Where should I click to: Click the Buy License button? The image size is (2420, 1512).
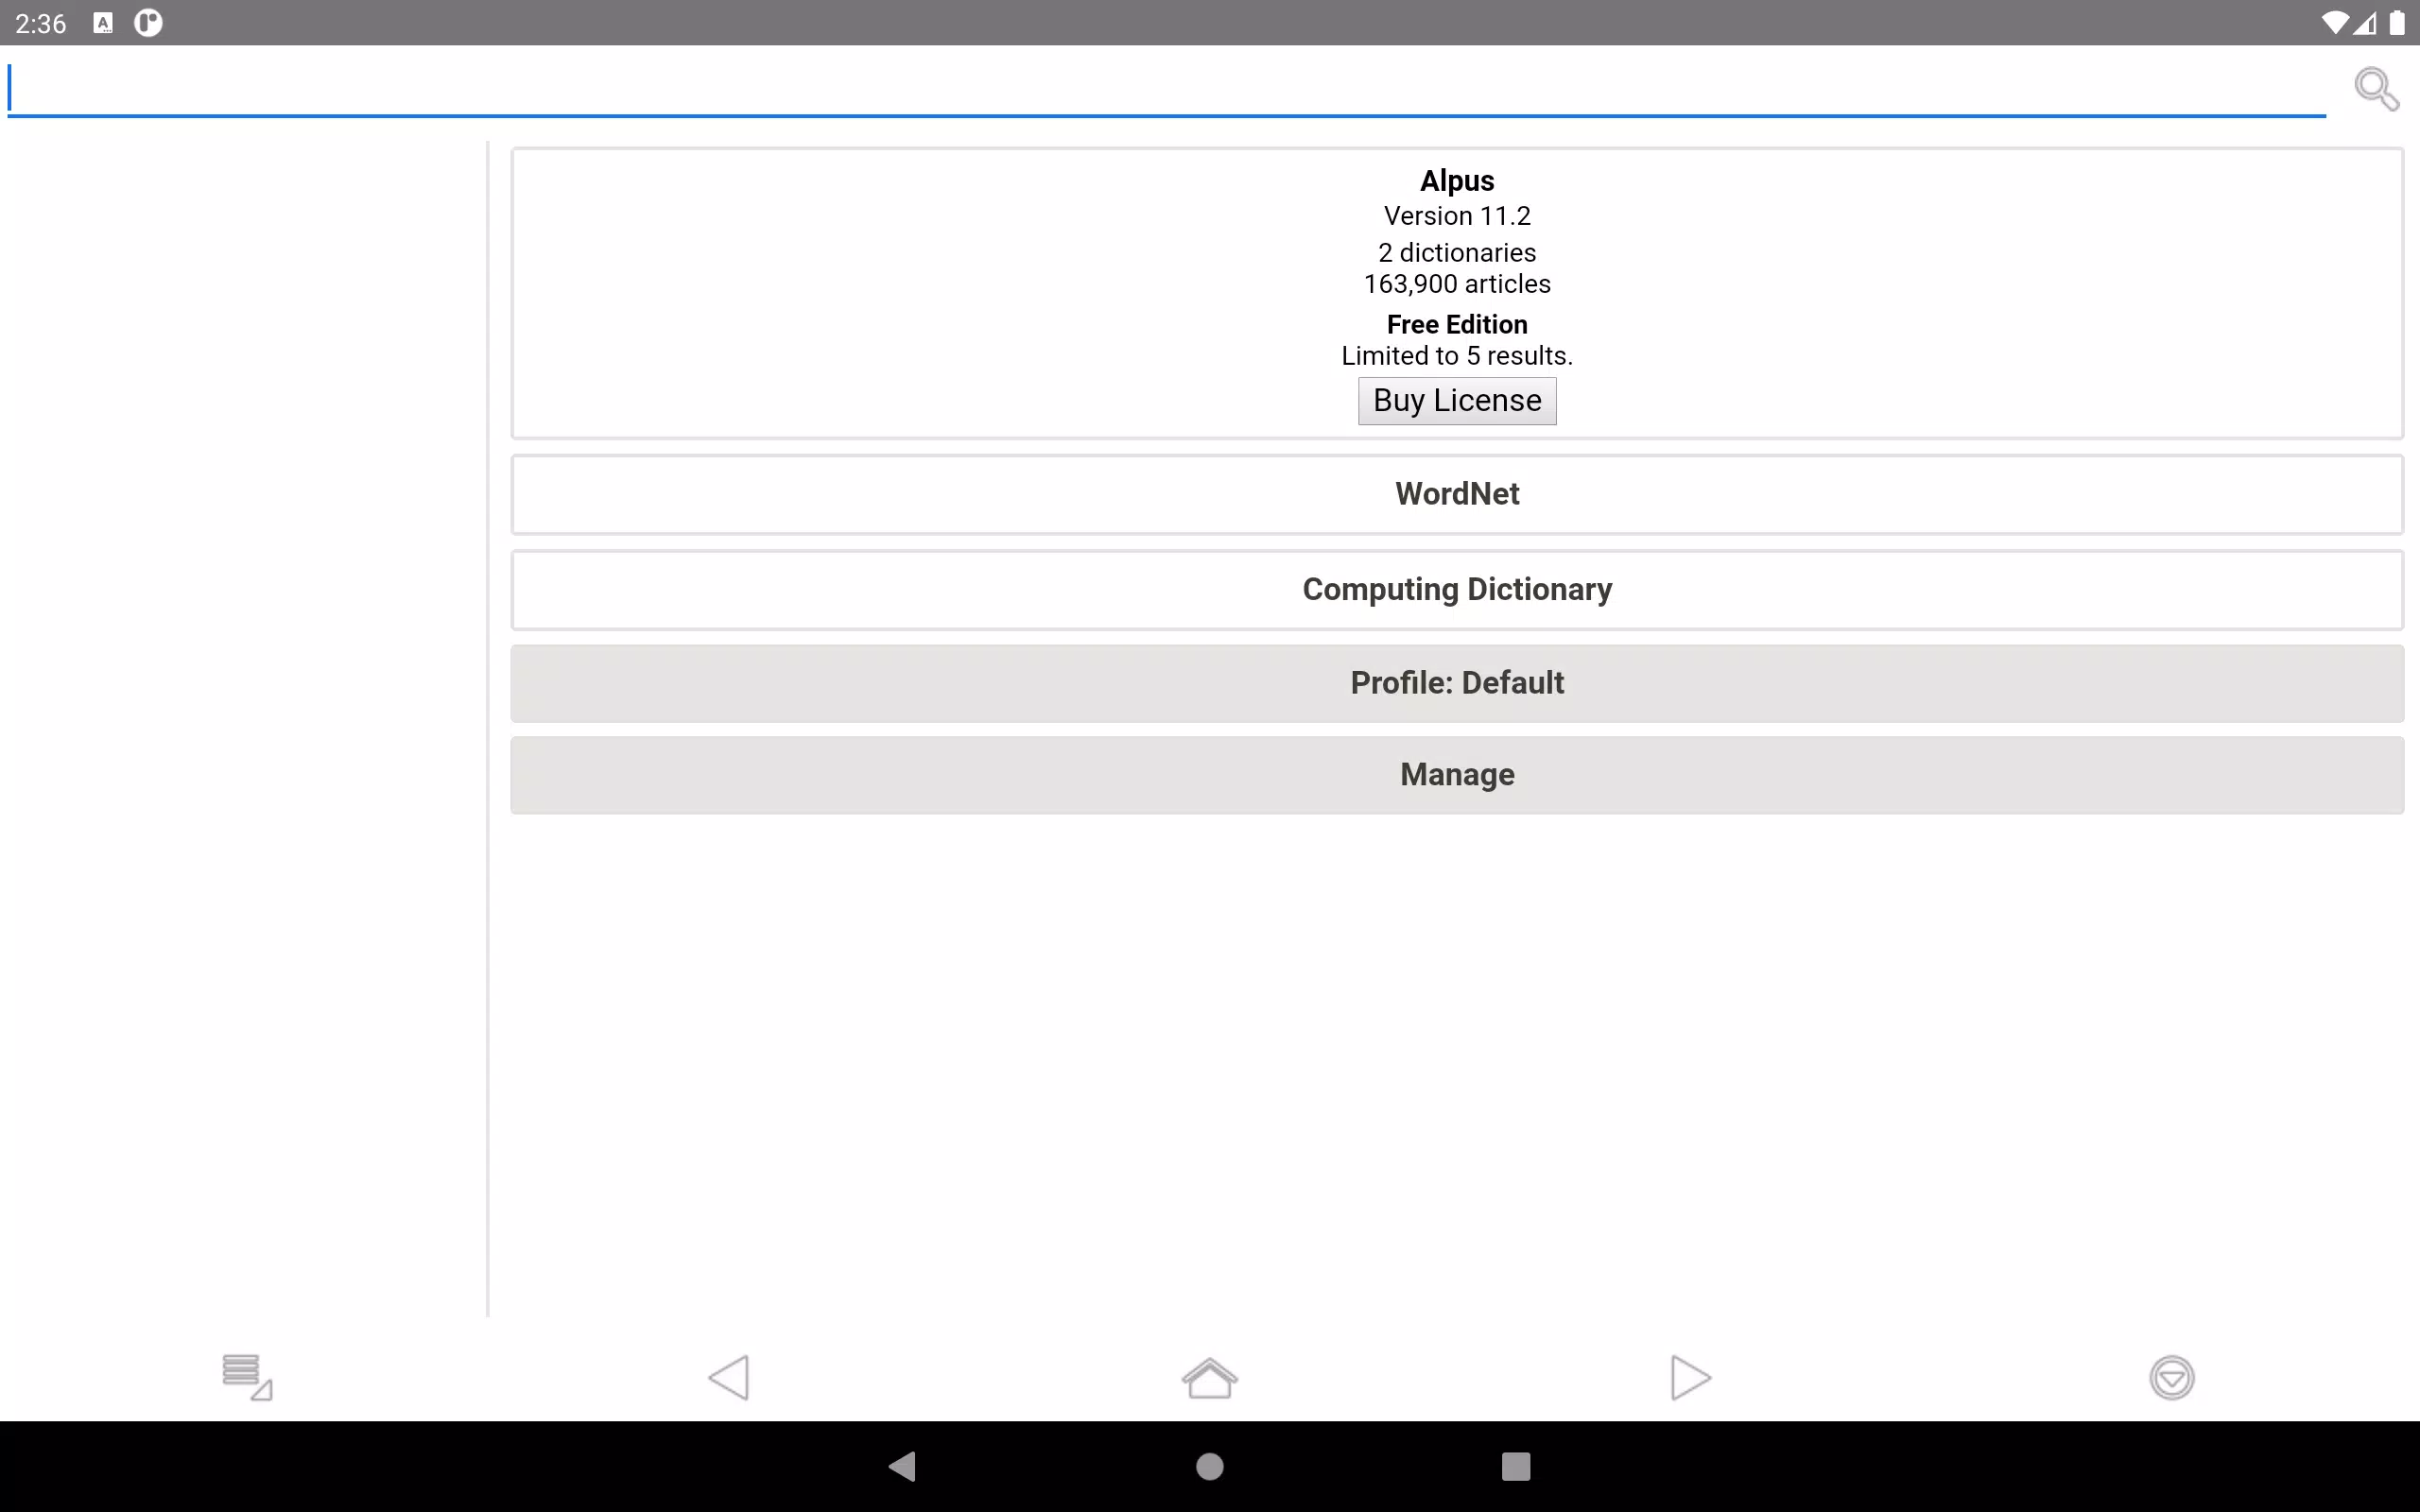tap(1456, 401)
